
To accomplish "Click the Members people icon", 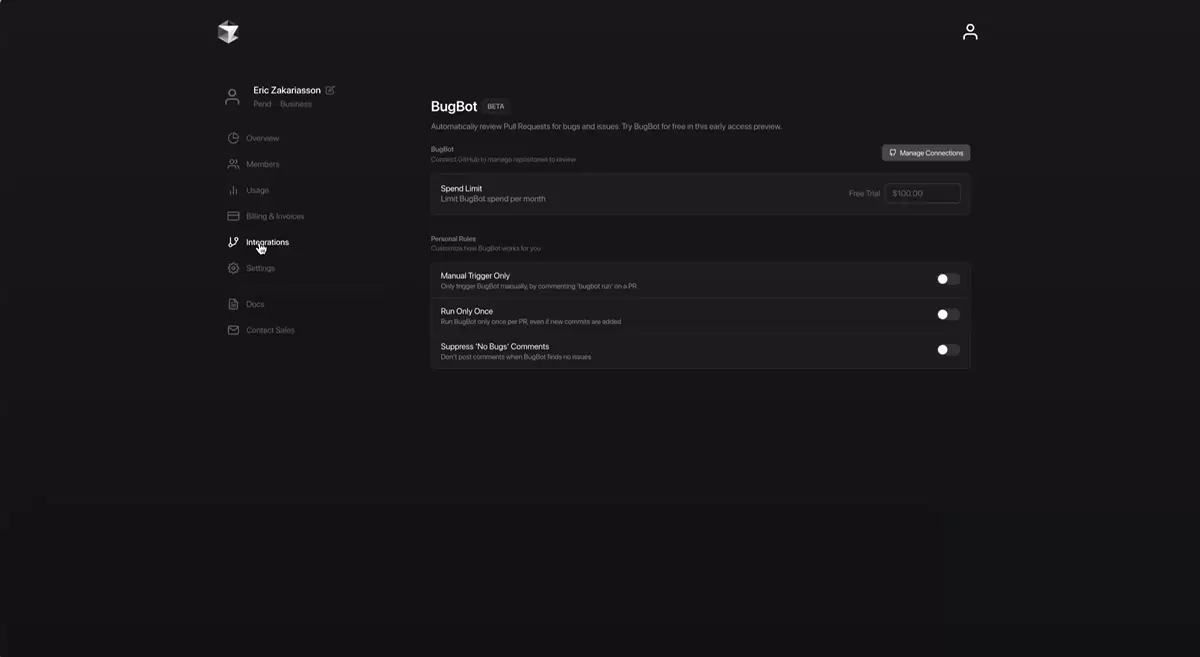I will click(x=233, y=164).
